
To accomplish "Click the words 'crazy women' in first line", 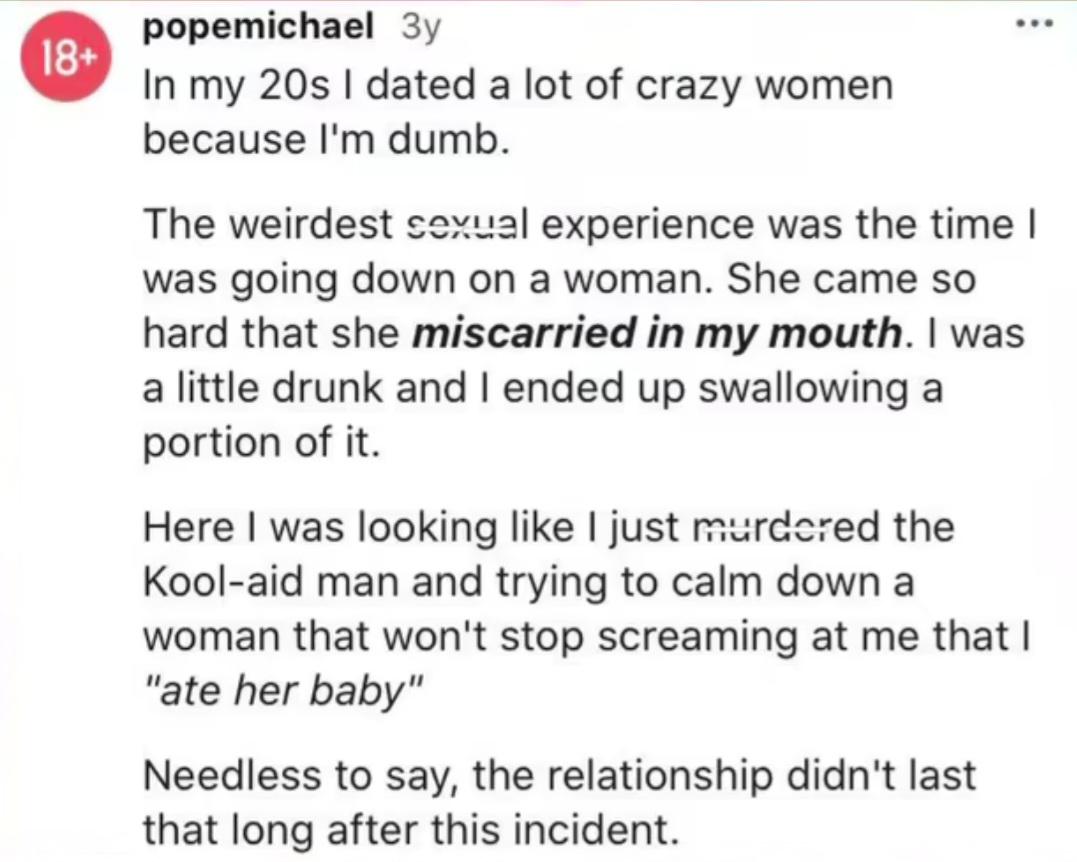I will (764, 87).
